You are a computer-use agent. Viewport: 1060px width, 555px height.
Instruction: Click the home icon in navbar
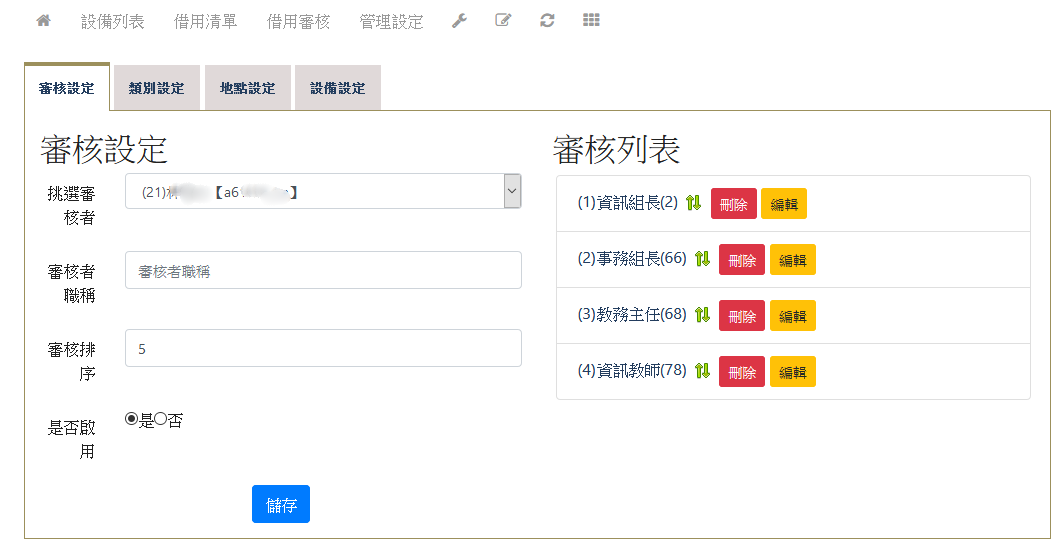point(43,21)
